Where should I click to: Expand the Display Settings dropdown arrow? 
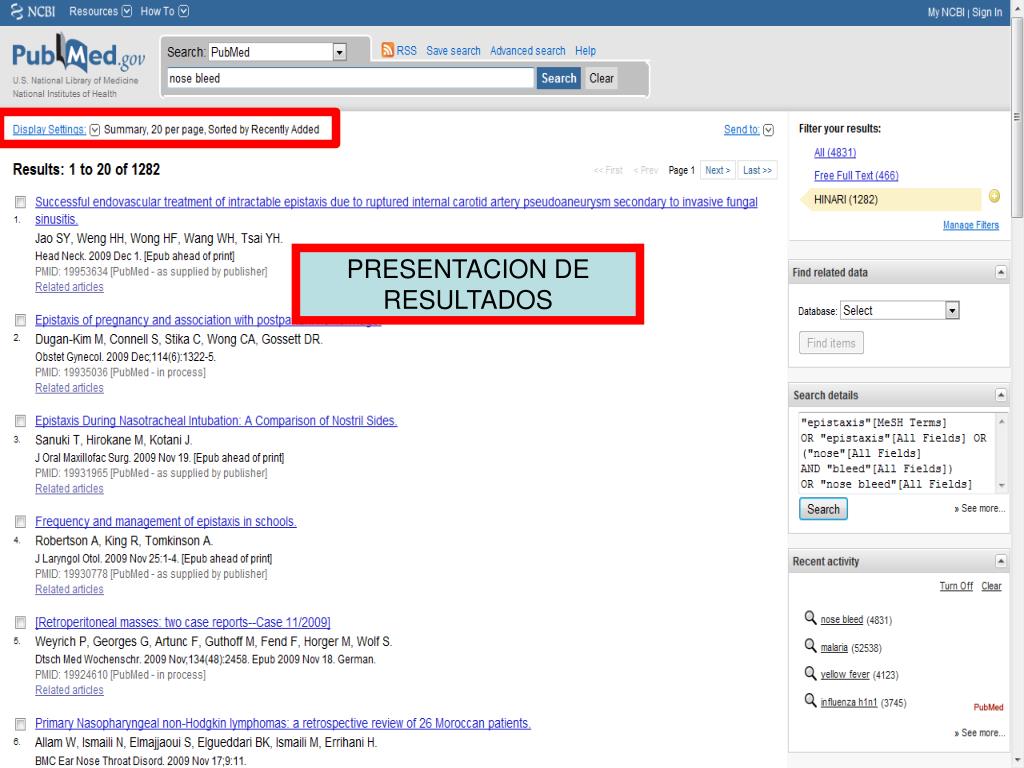(x=95, y=129)
